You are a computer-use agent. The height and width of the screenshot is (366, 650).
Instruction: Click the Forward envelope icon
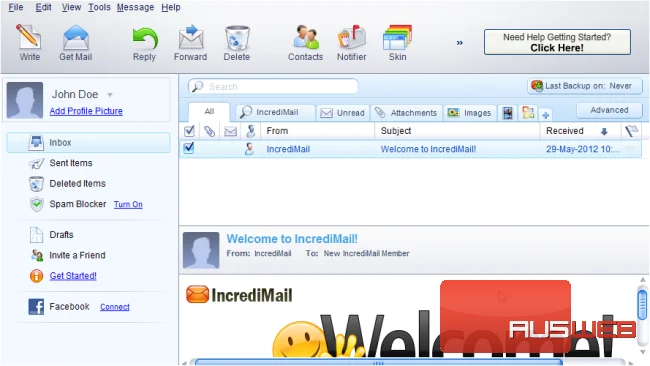click(191, 37)
